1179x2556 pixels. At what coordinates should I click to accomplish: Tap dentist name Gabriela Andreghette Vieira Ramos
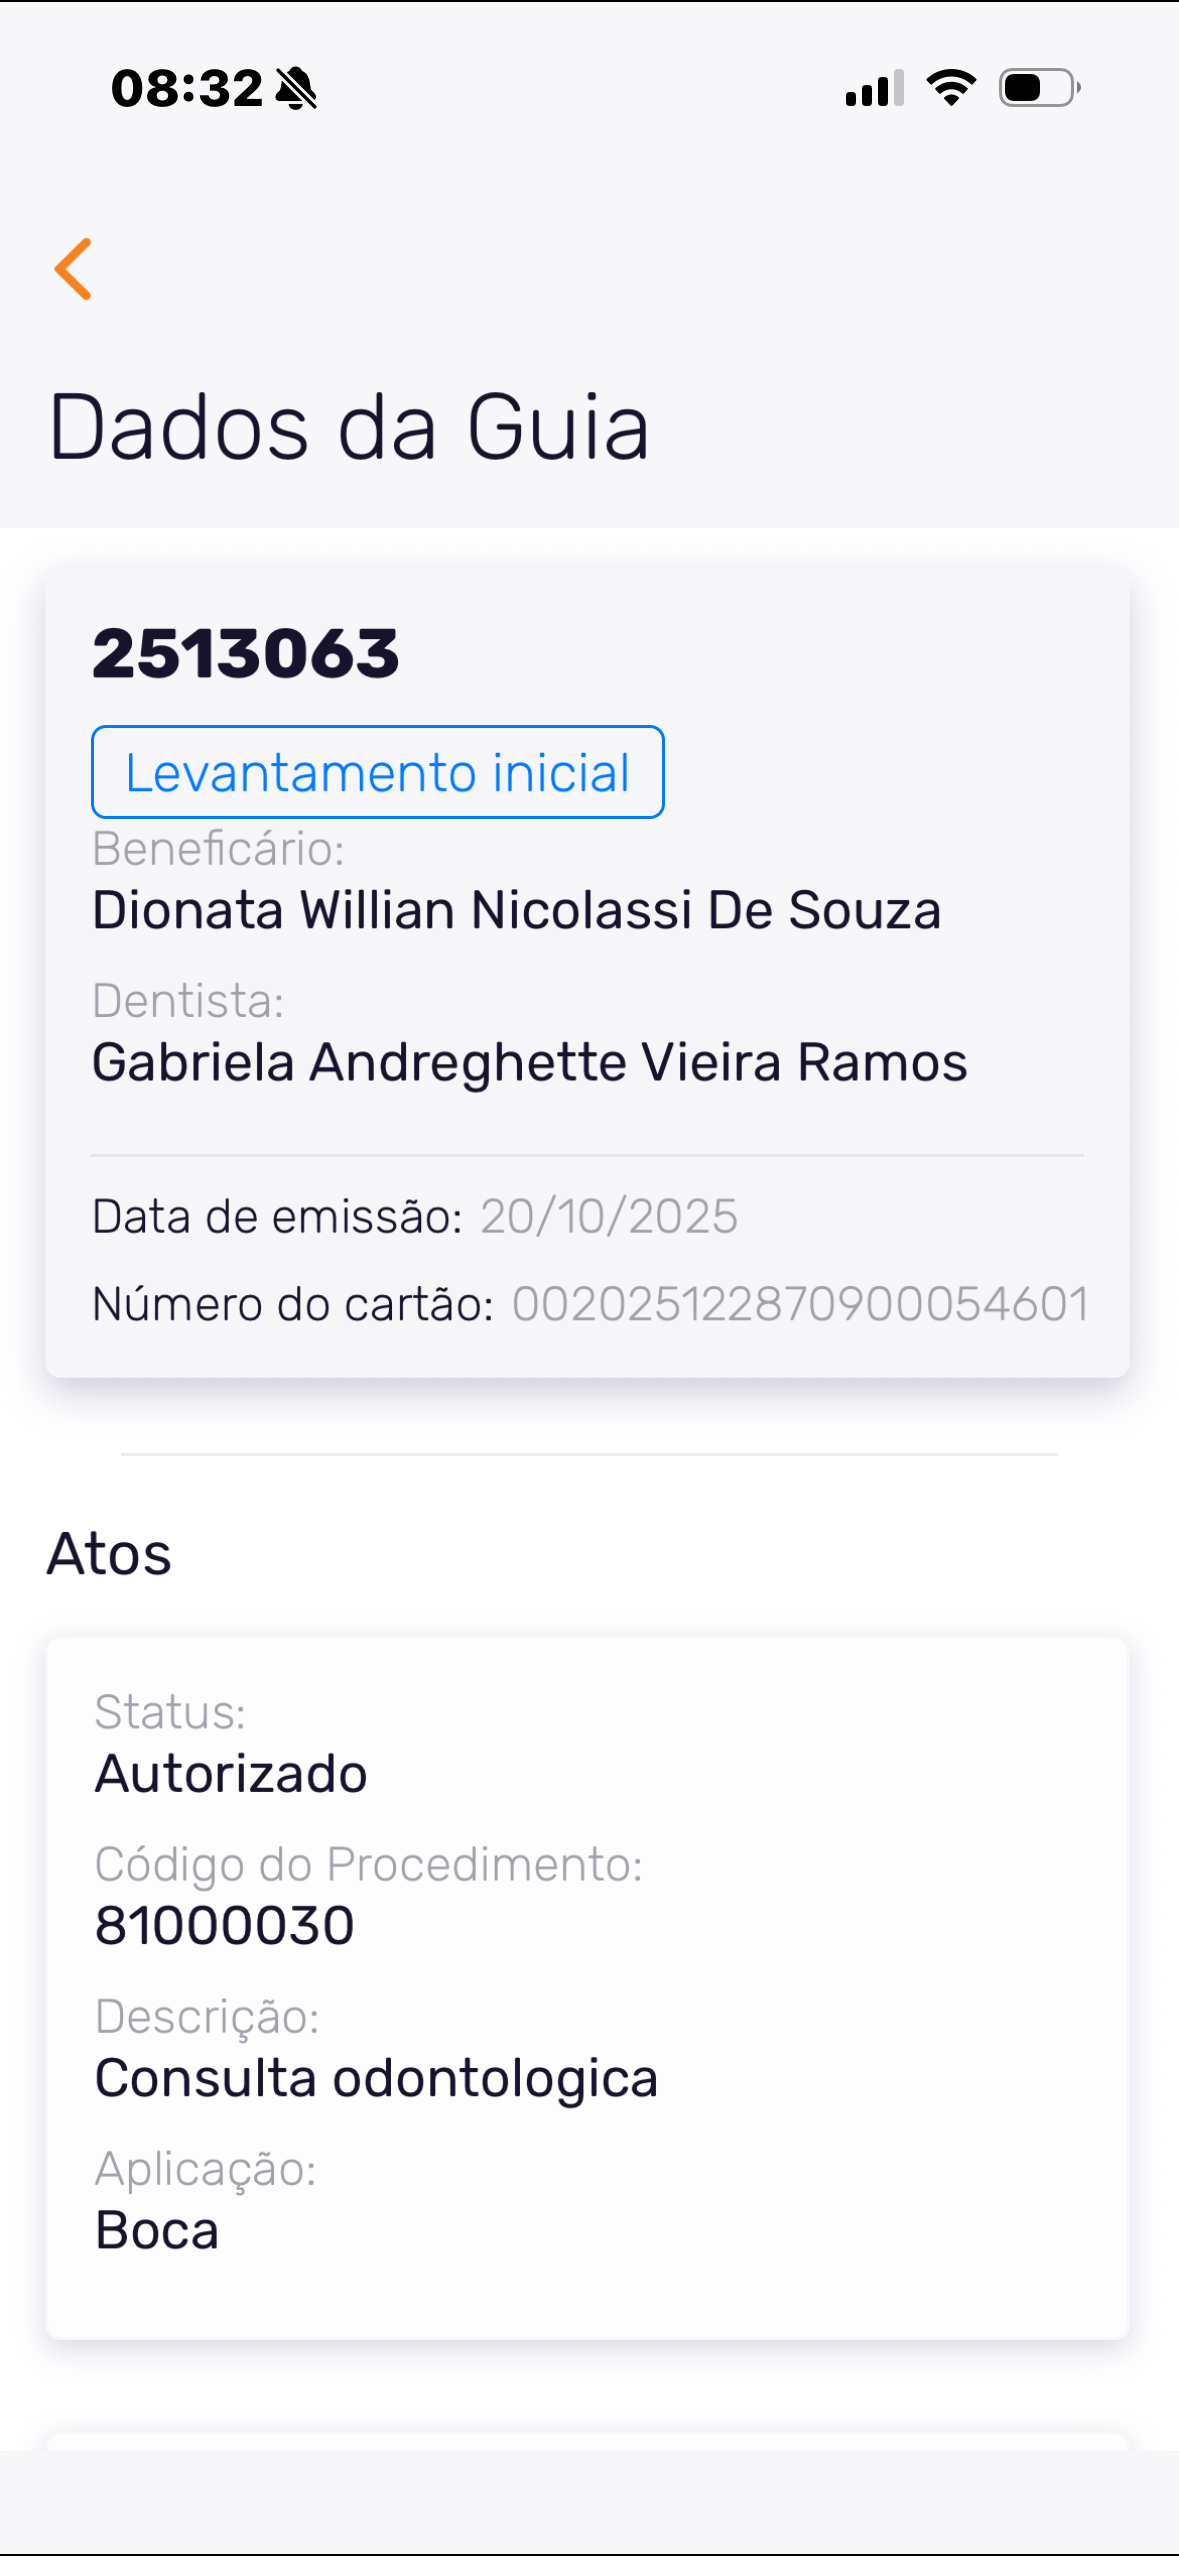click(529, 1062)
